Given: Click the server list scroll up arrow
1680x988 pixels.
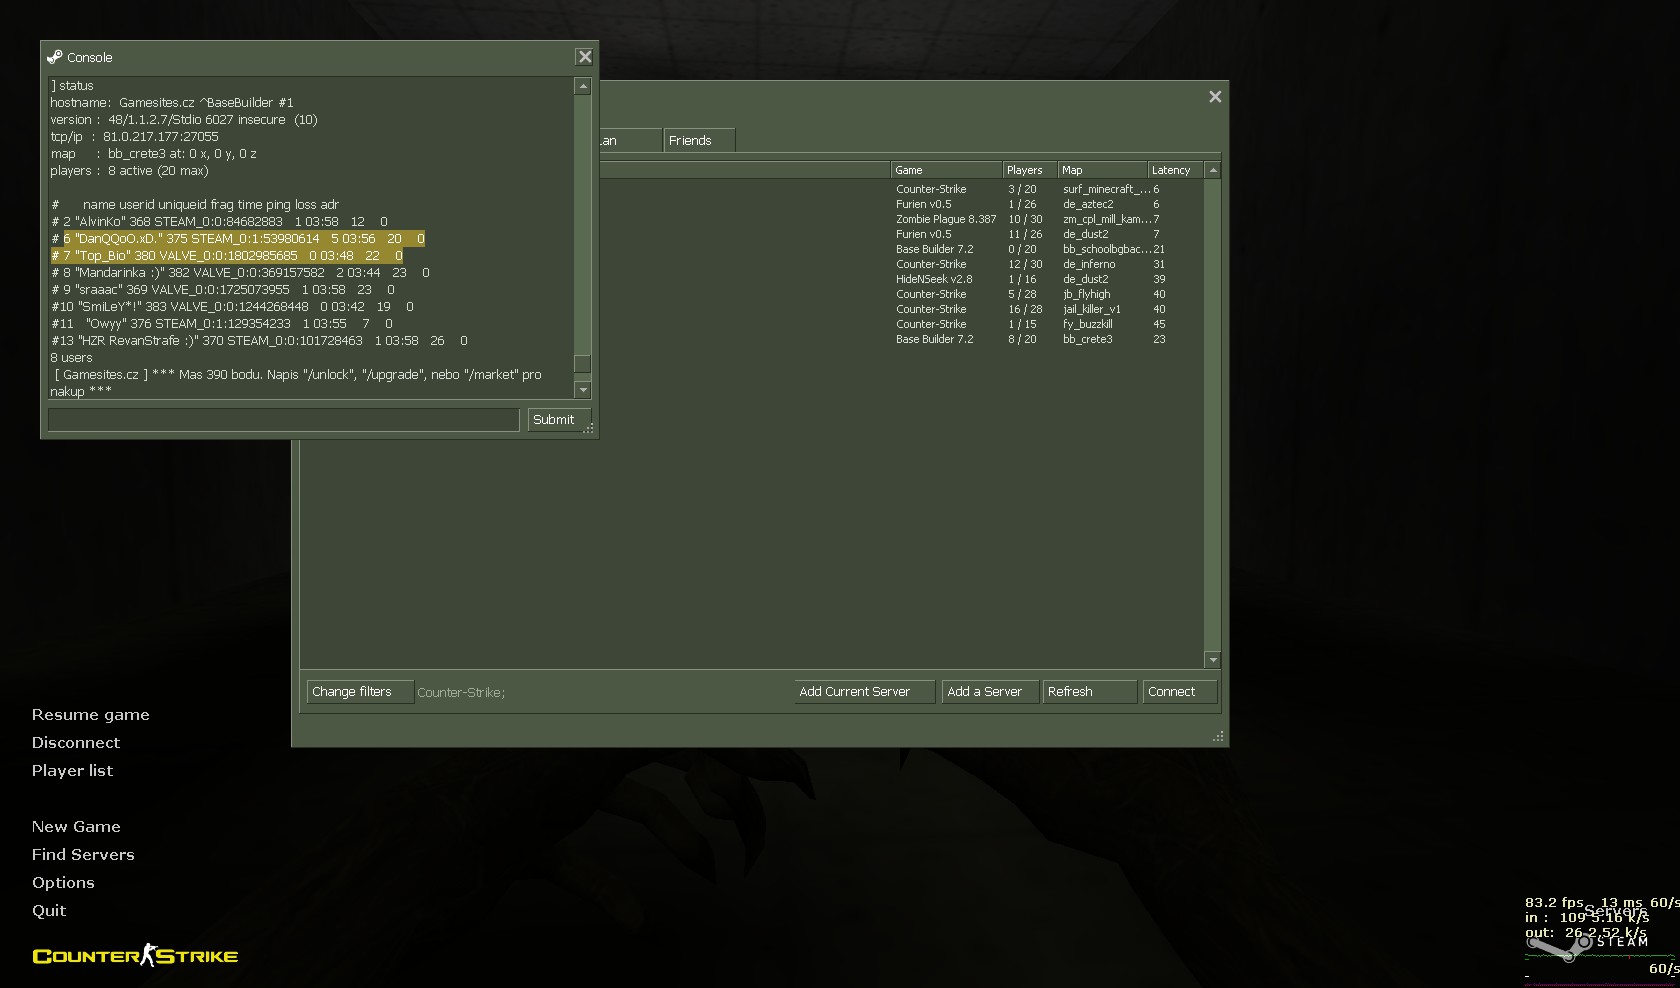Looking at the screenshot, I should 1213,170.
